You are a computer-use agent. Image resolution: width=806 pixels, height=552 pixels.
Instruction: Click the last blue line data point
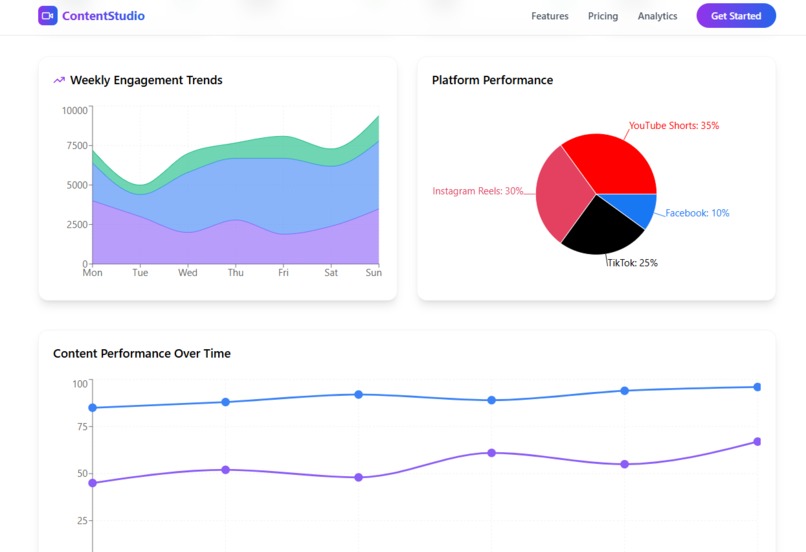757,387
